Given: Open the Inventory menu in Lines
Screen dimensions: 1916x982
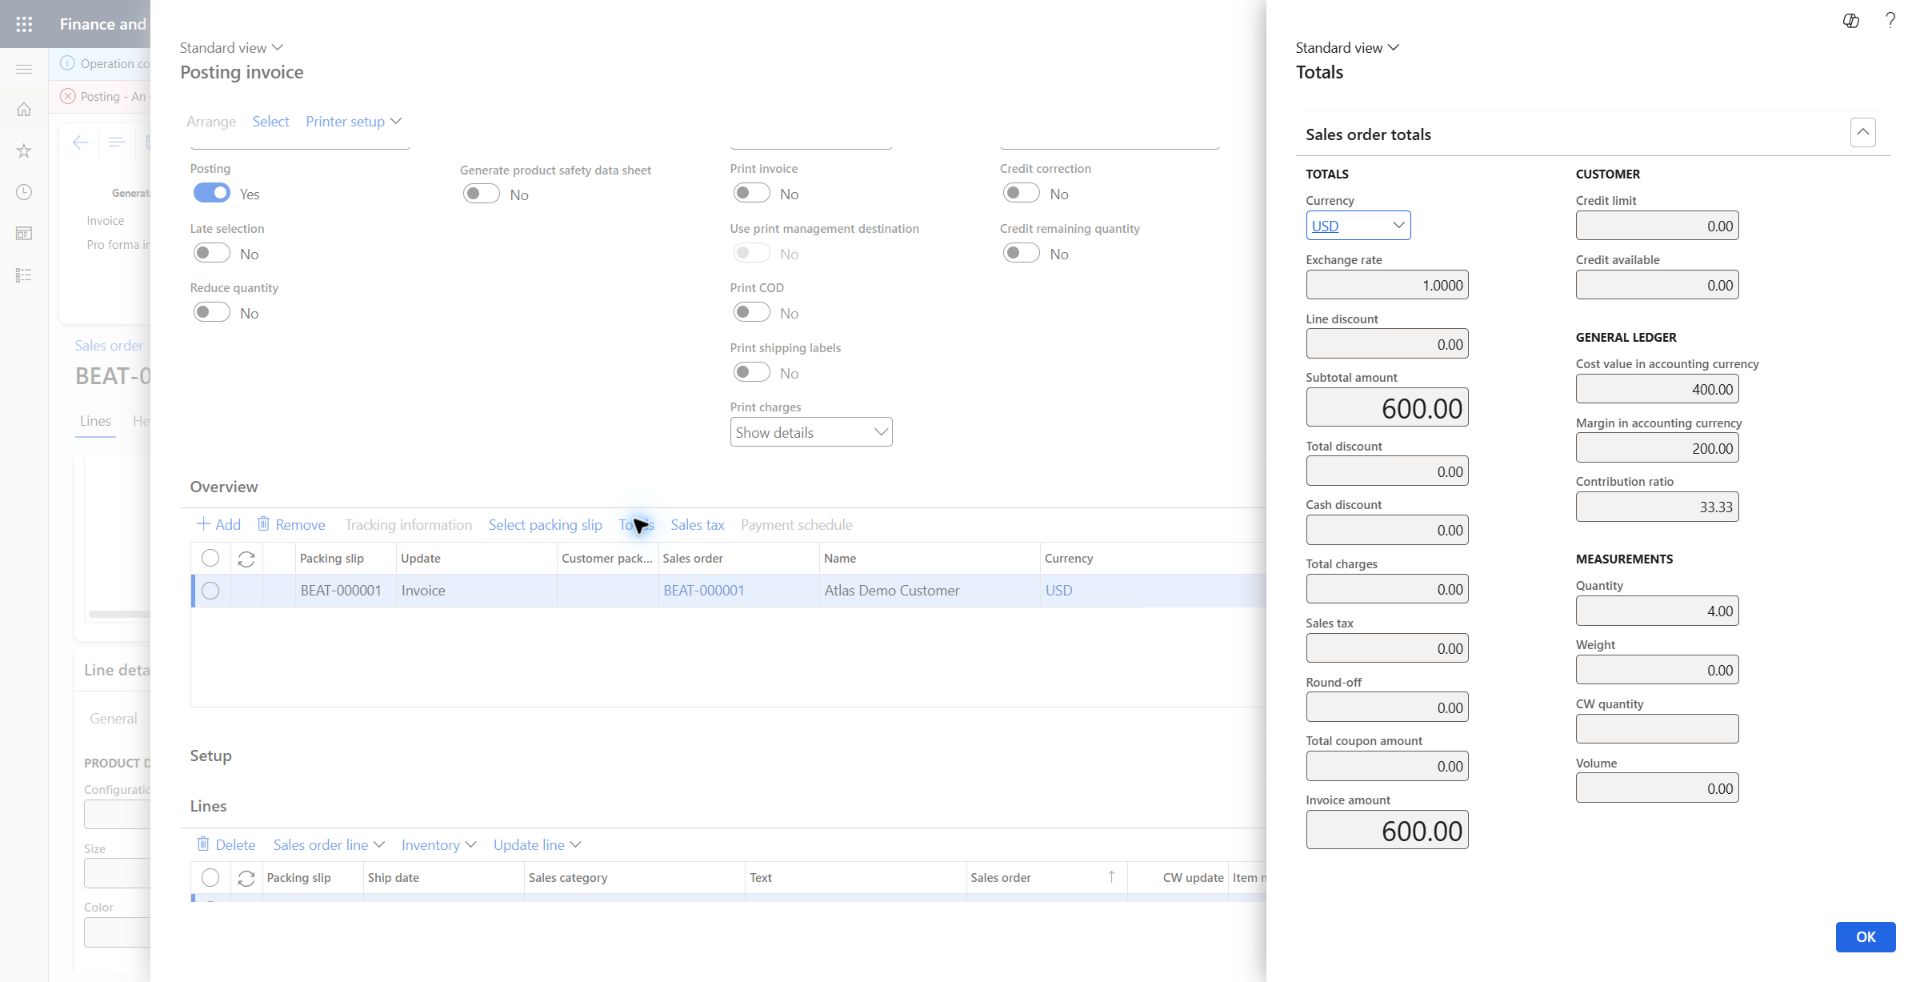Looking at the screenshot, I should [x=438, y=844].
